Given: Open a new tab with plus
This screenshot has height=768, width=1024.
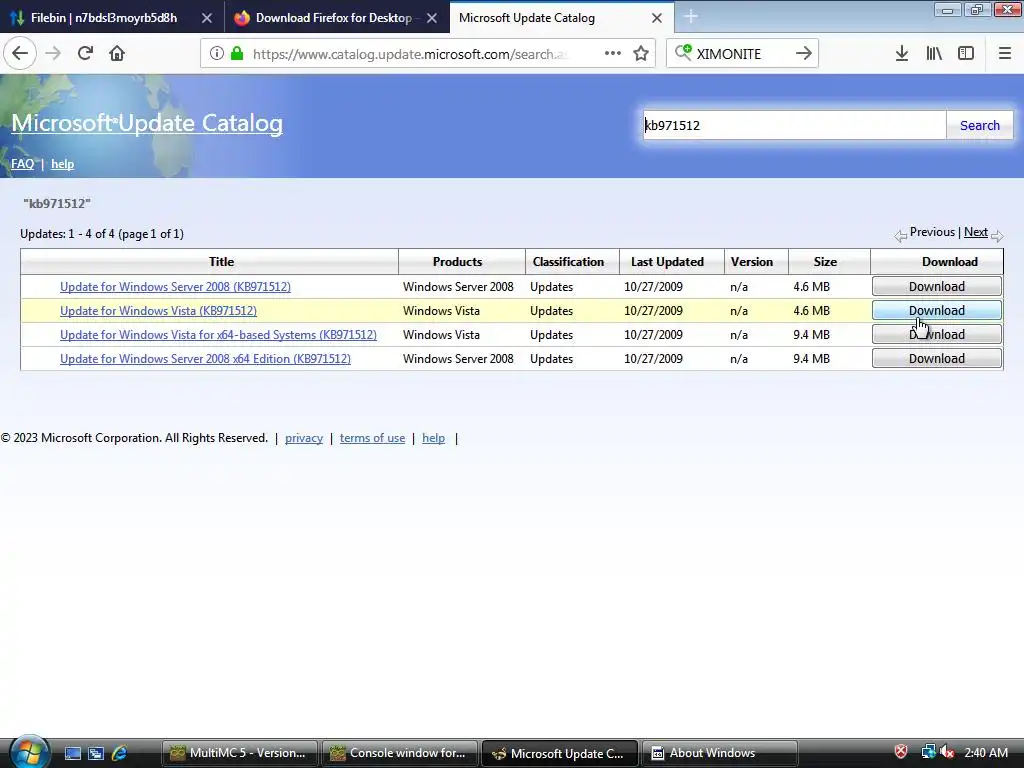Looking at the screenshot, I should pyautogui.click(x=691, y=17).
